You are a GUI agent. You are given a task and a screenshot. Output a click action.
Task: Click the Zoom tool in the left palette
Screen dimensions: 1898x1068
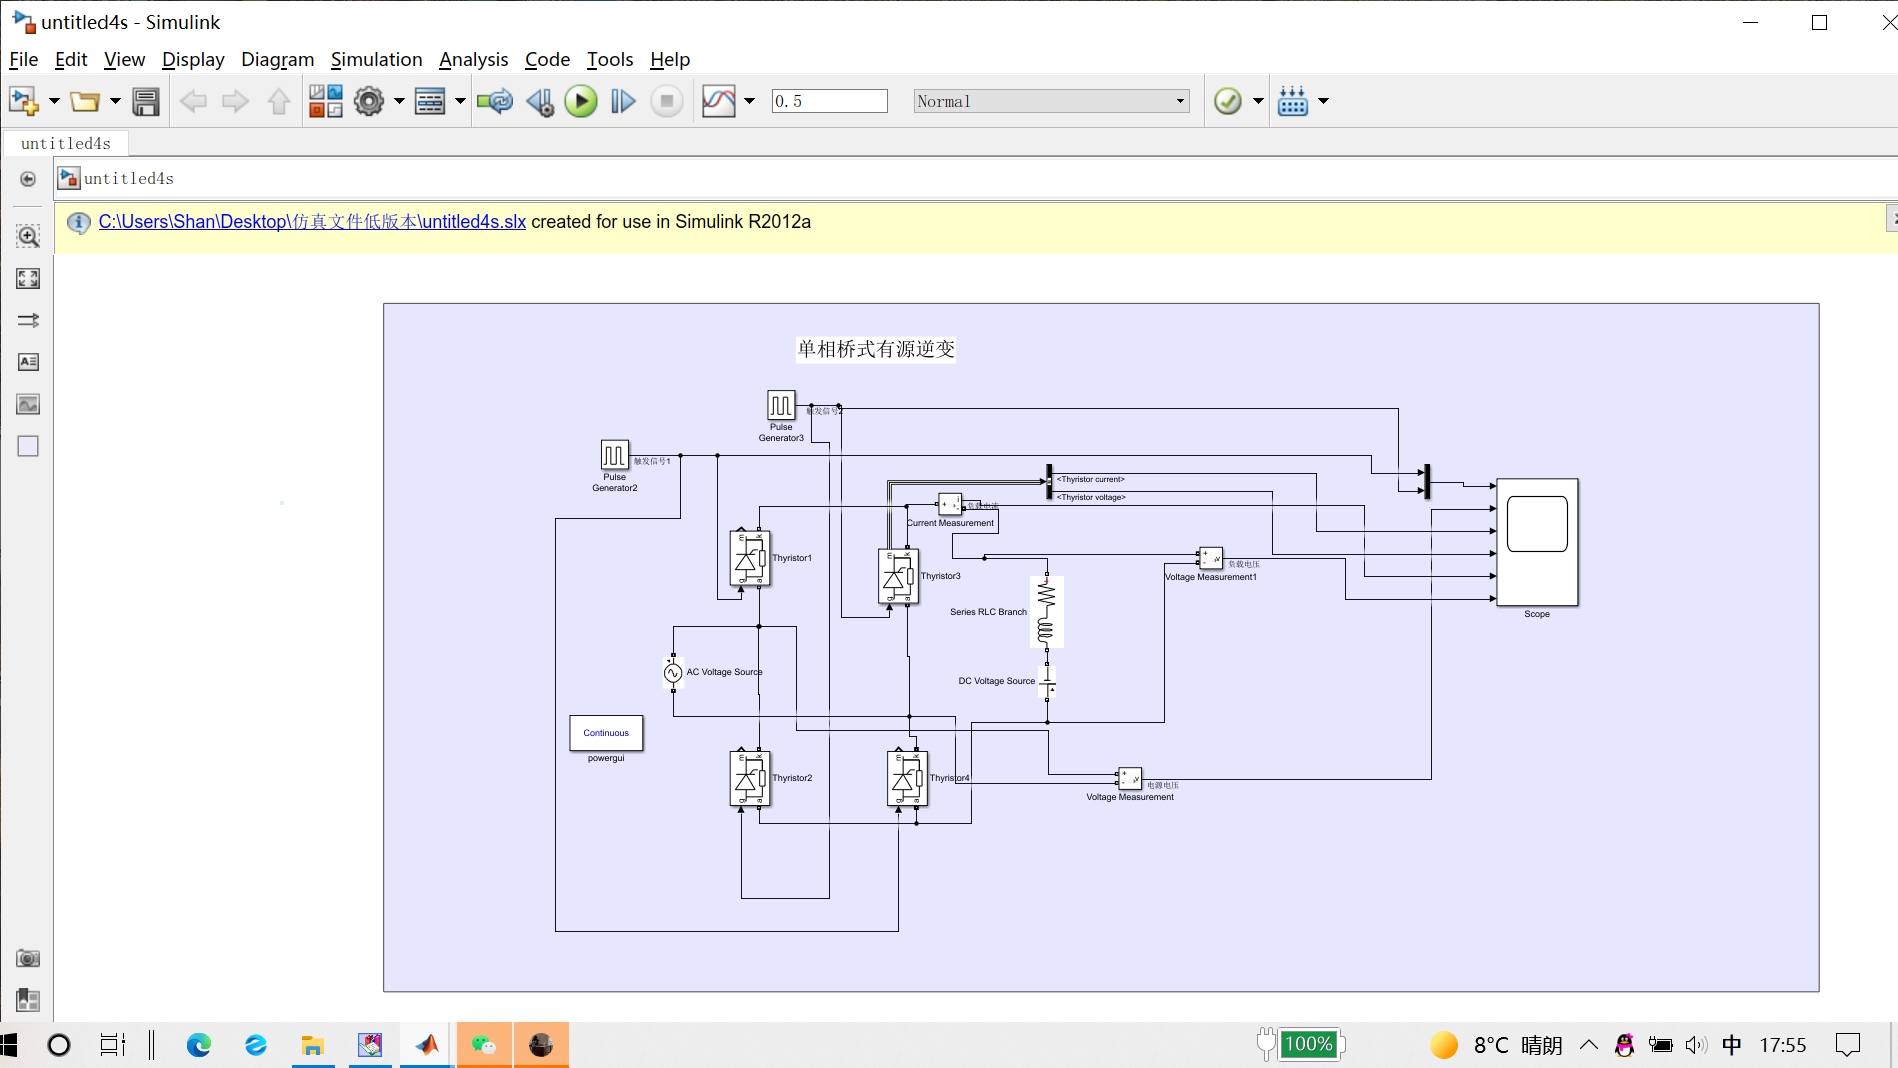(28, 237)
